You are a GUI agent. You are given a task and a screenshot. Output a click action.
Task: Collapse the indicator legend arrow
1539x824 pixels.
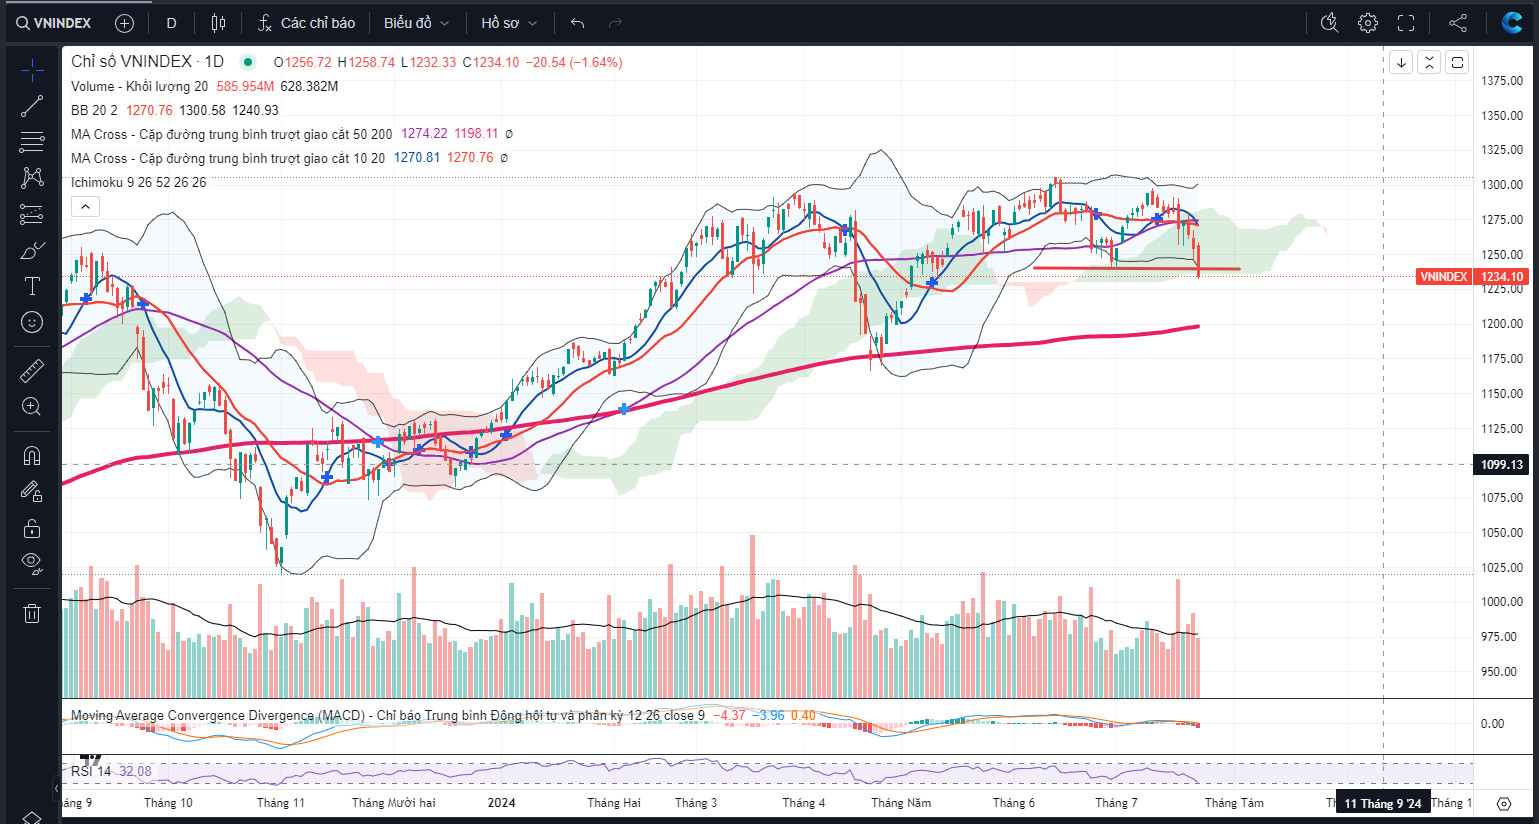(85, 207)
